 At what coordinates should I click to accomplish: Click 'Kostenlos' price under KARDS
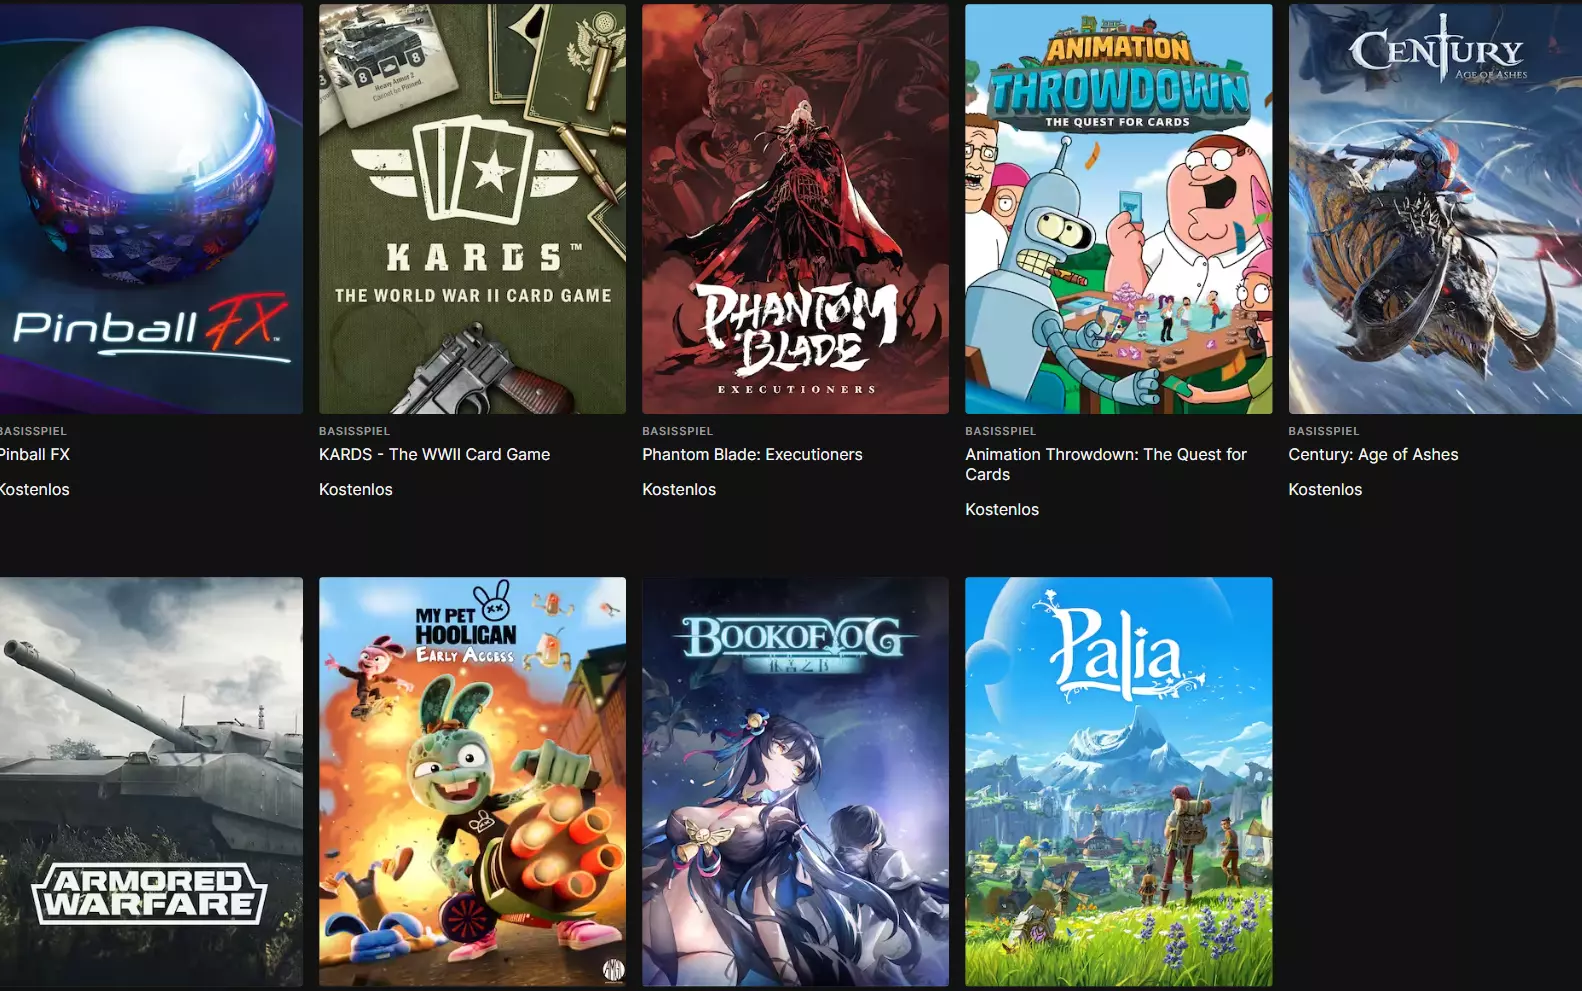pyautogui.click(x=356, y=489)
